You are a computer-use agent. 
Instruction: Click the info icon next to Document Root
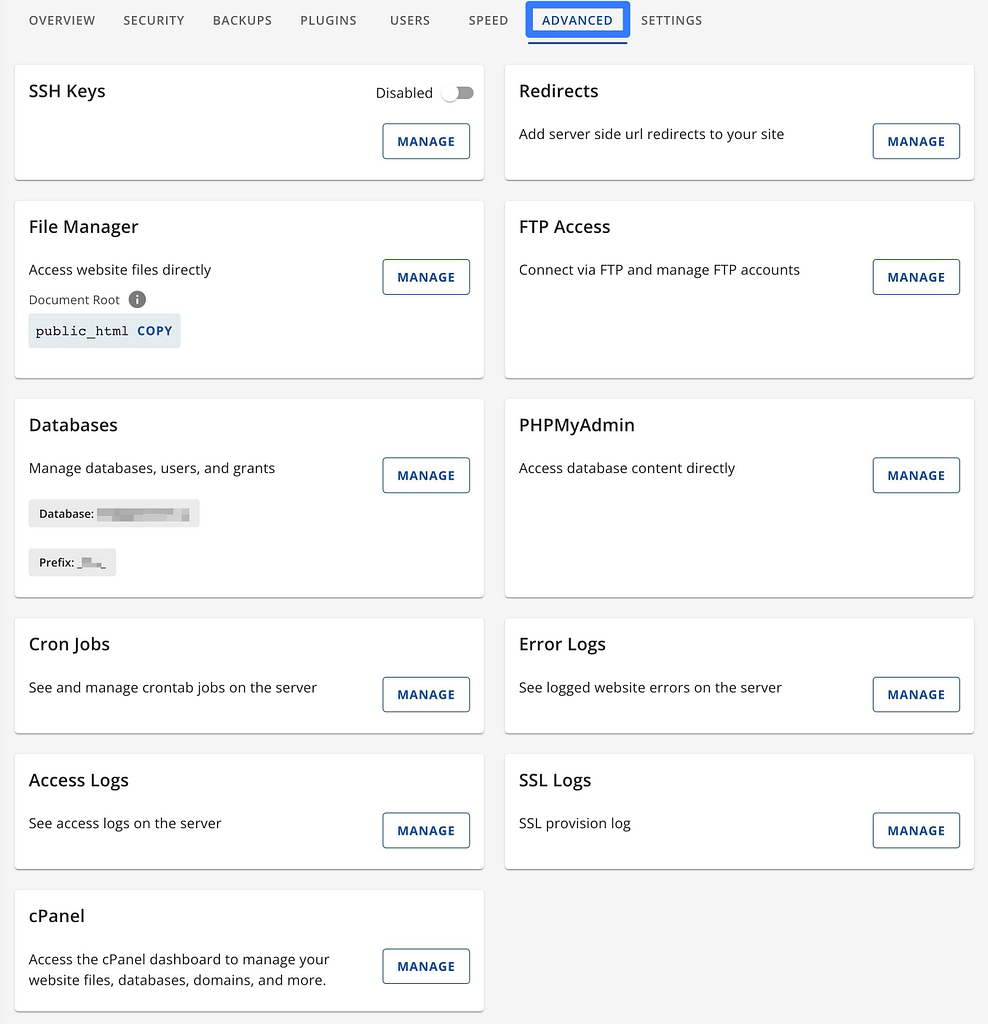[137, 299]
